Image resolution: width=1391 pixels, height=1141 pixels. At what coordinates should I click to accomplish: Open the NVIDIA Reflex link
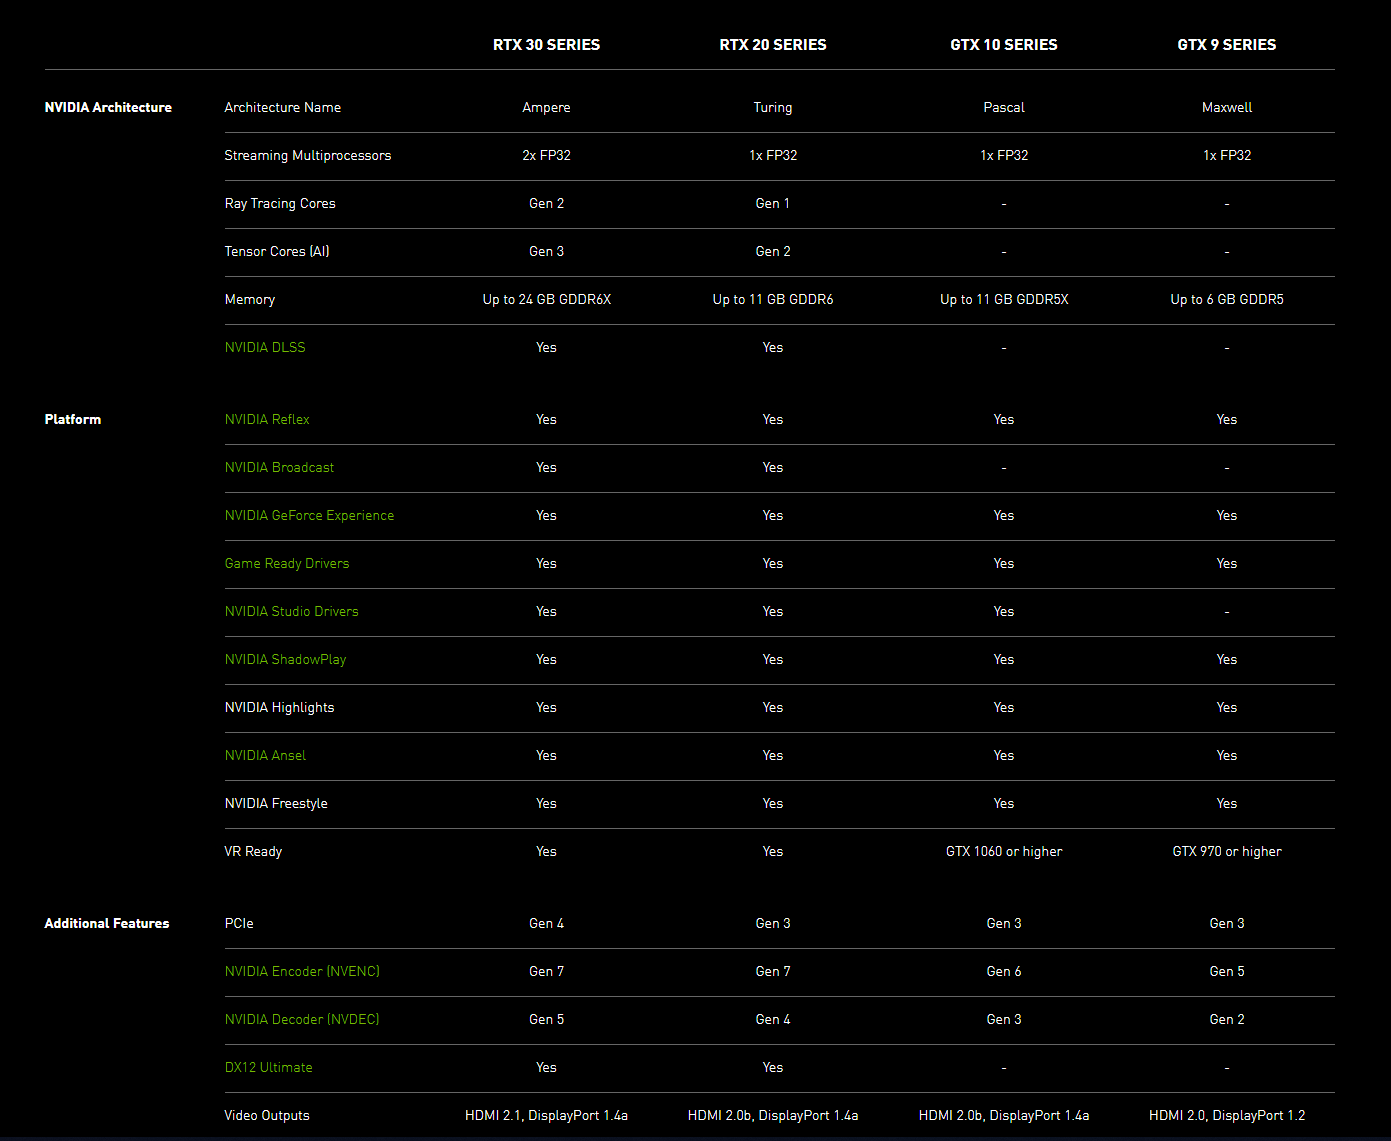coord(267,419)
